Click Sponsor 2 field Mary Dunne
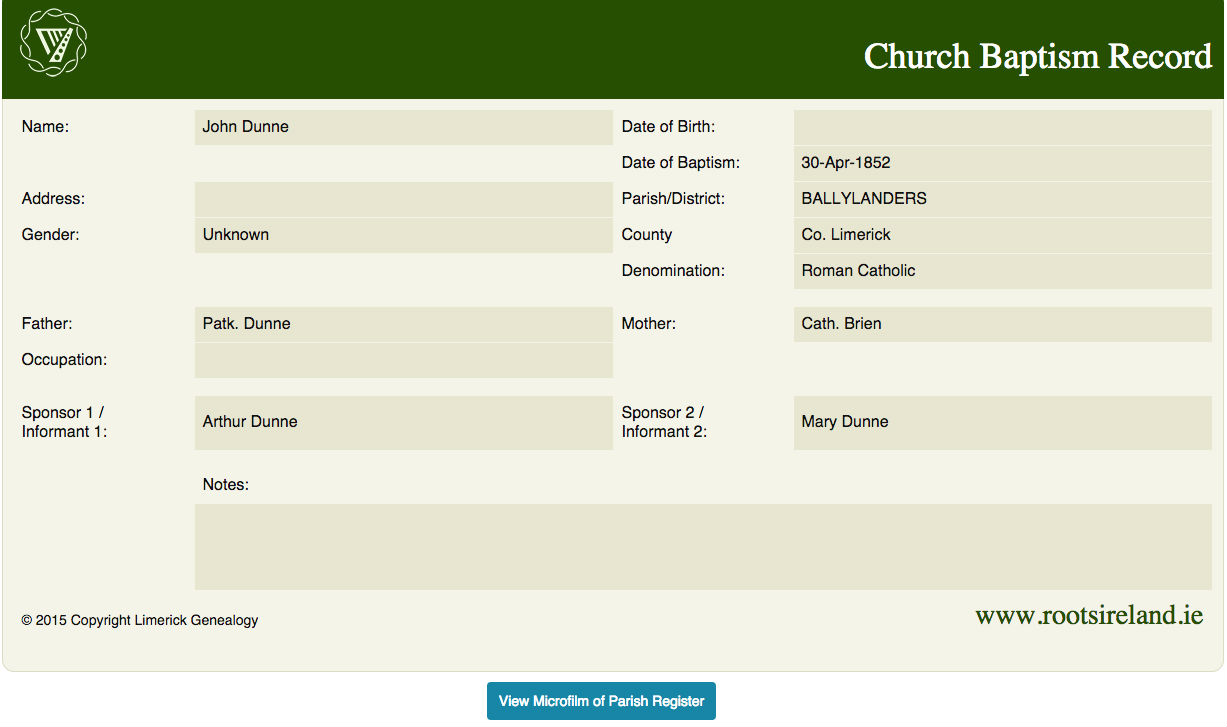The image size is (1227, 727). click(x=1002, y=422)
